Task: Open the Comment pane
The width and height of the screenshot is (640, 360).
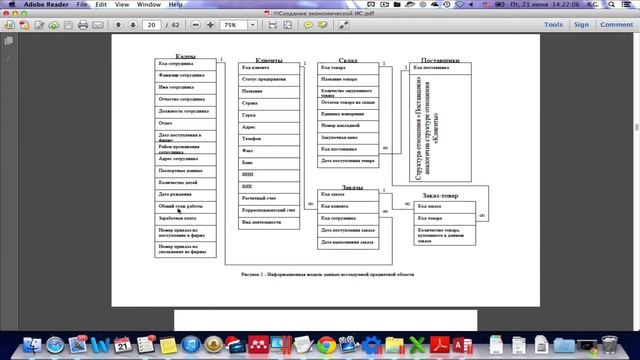Action: coord(616,24)
